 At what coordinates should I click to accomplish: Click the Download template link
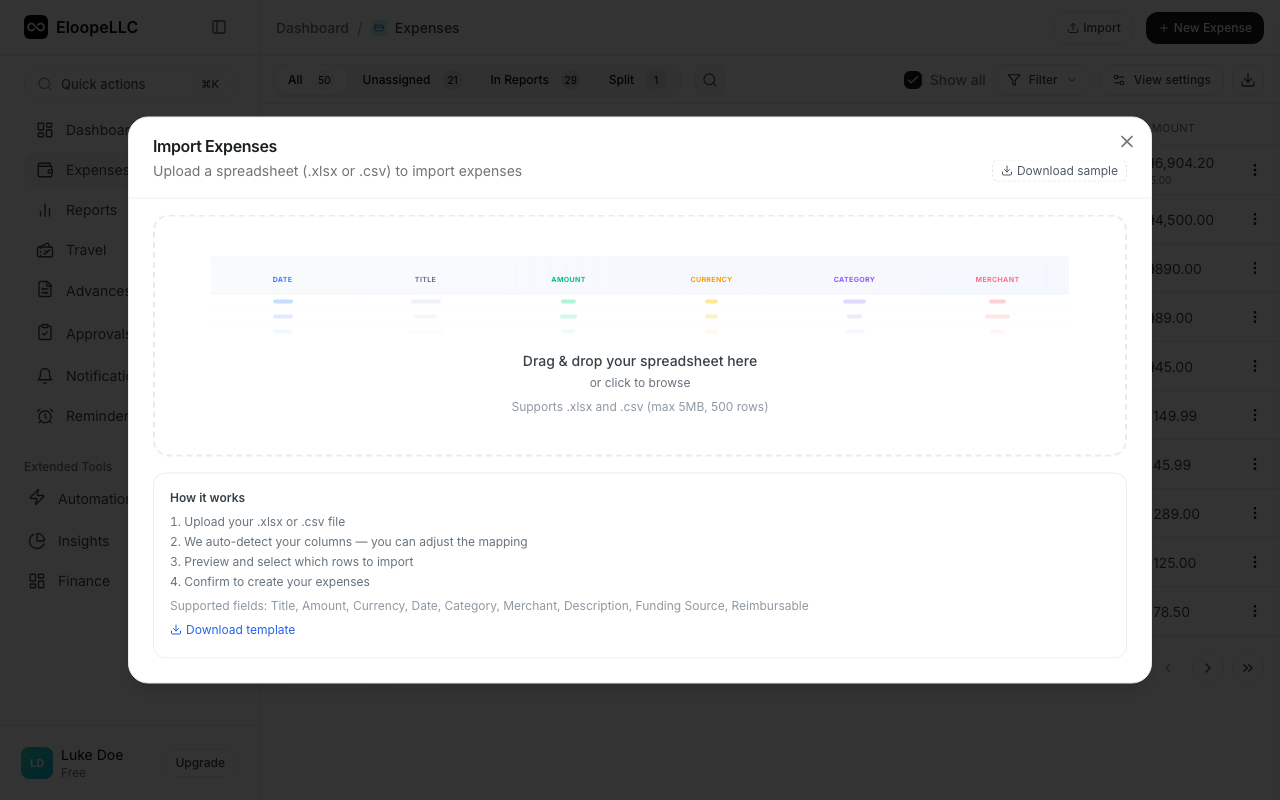(x=232, y=630)
